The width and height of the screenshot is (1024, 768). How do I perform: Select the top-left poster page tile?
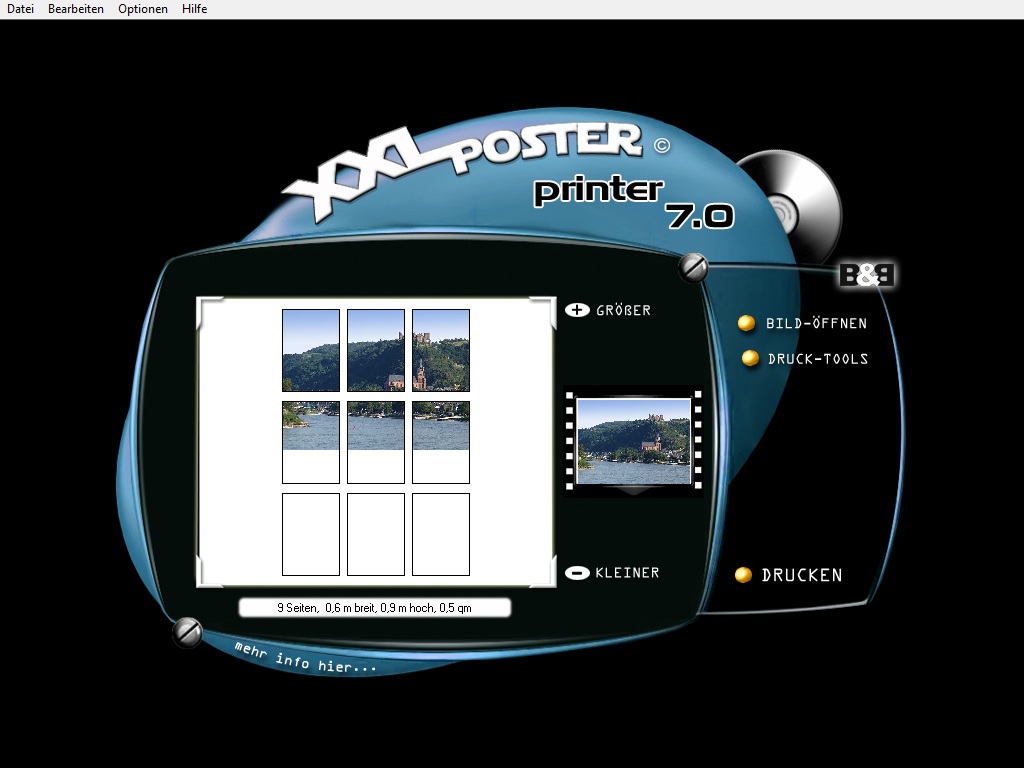tap(311, 351)
